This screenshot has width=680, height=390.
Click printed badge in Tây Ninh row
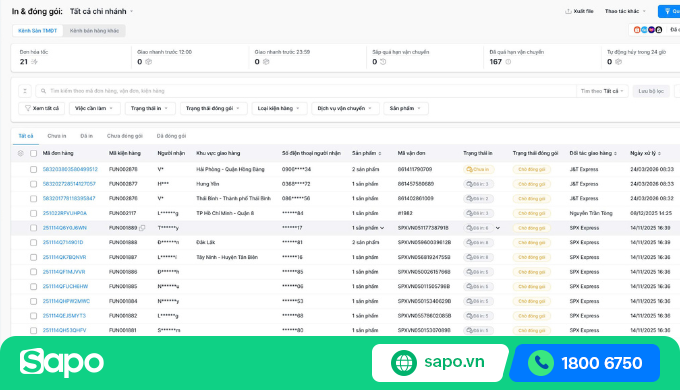[x=478, y=257]
